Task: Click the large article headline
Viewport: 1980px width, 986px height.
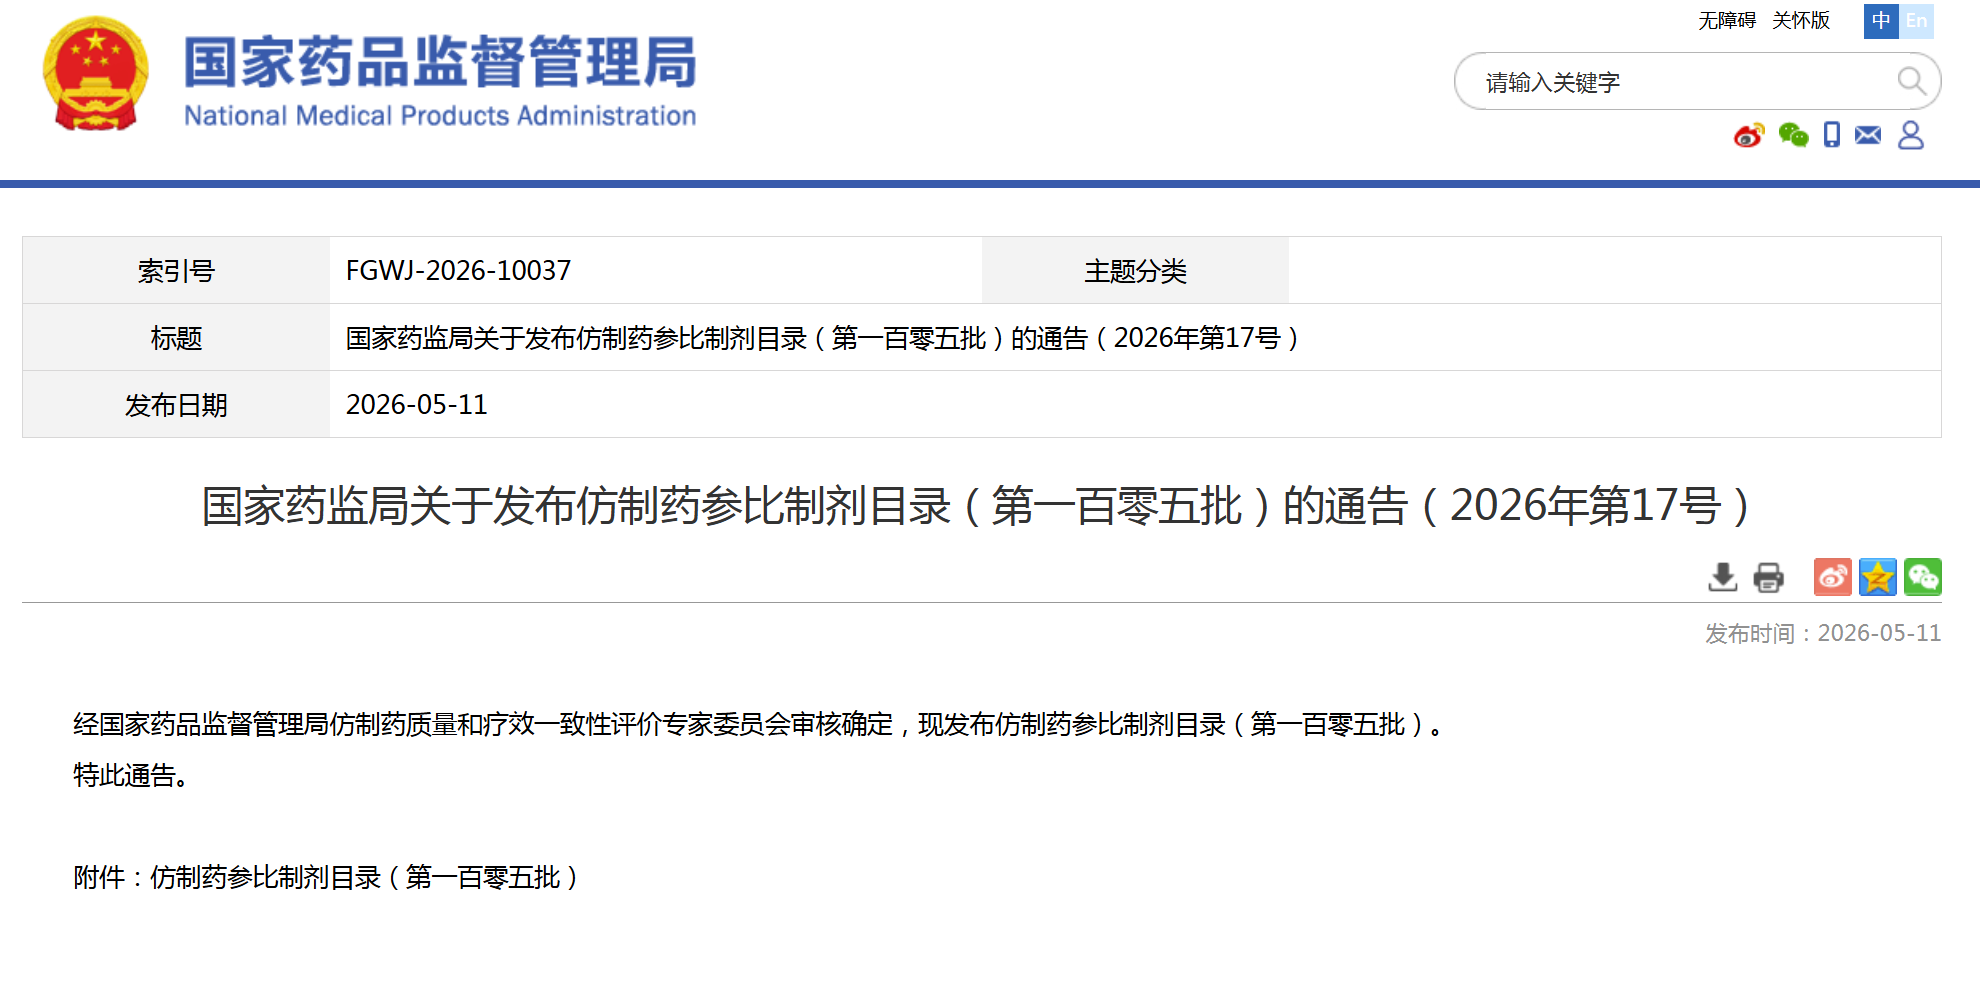Action: pyautogui.click(x=976, y=506)
